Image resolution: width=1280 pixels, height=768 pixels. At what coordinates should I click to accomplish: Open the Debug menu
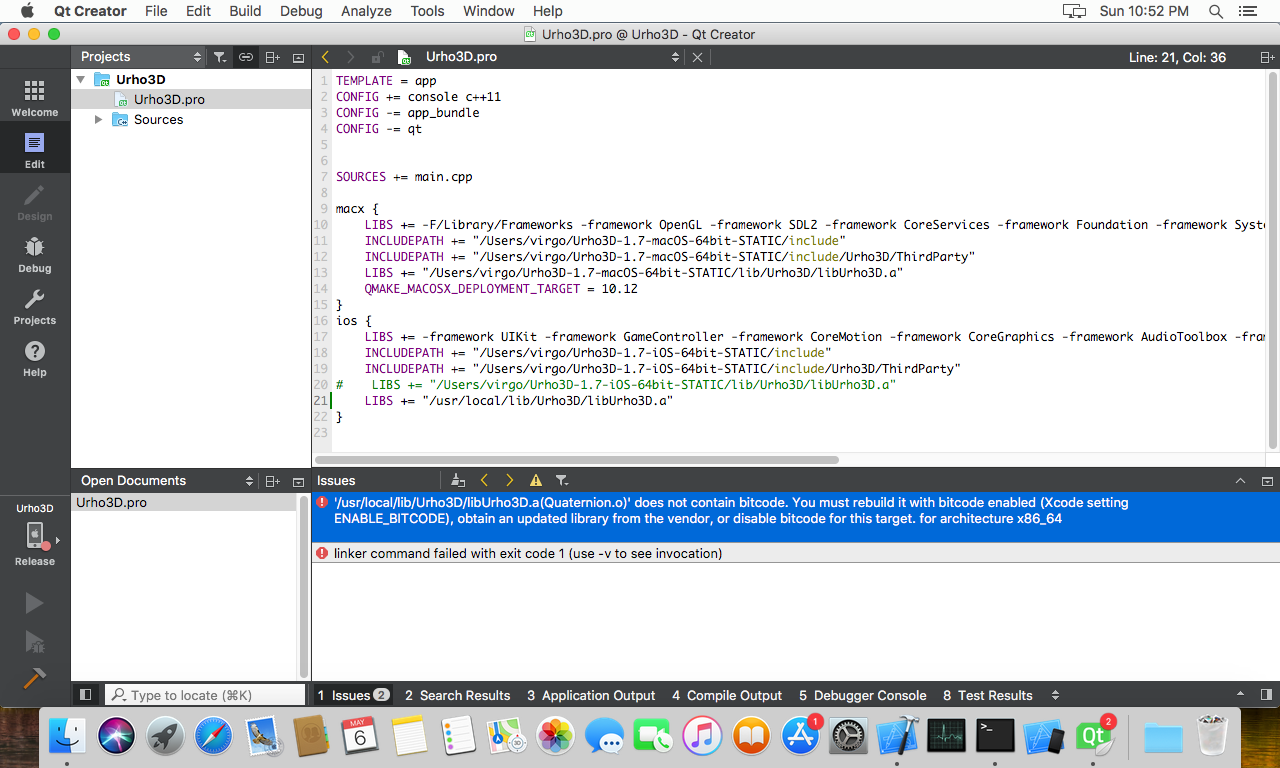(301, 11)
